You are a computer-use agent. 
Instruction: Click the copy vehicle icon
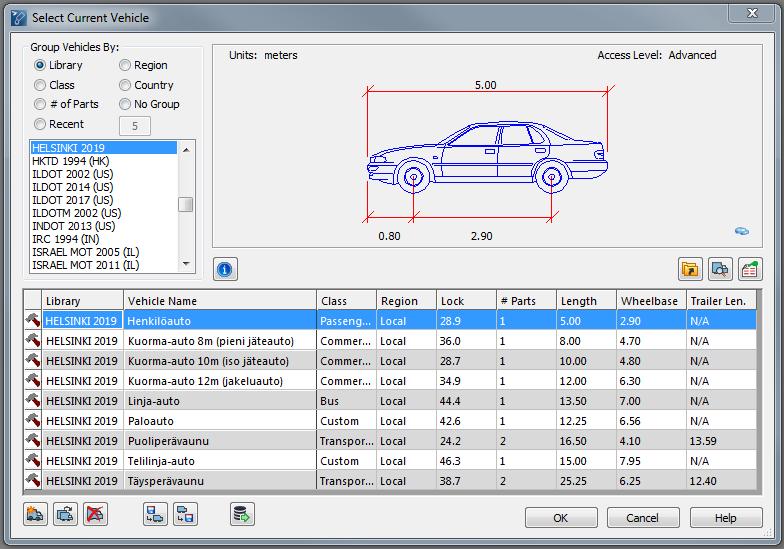(x=66, y=514)
